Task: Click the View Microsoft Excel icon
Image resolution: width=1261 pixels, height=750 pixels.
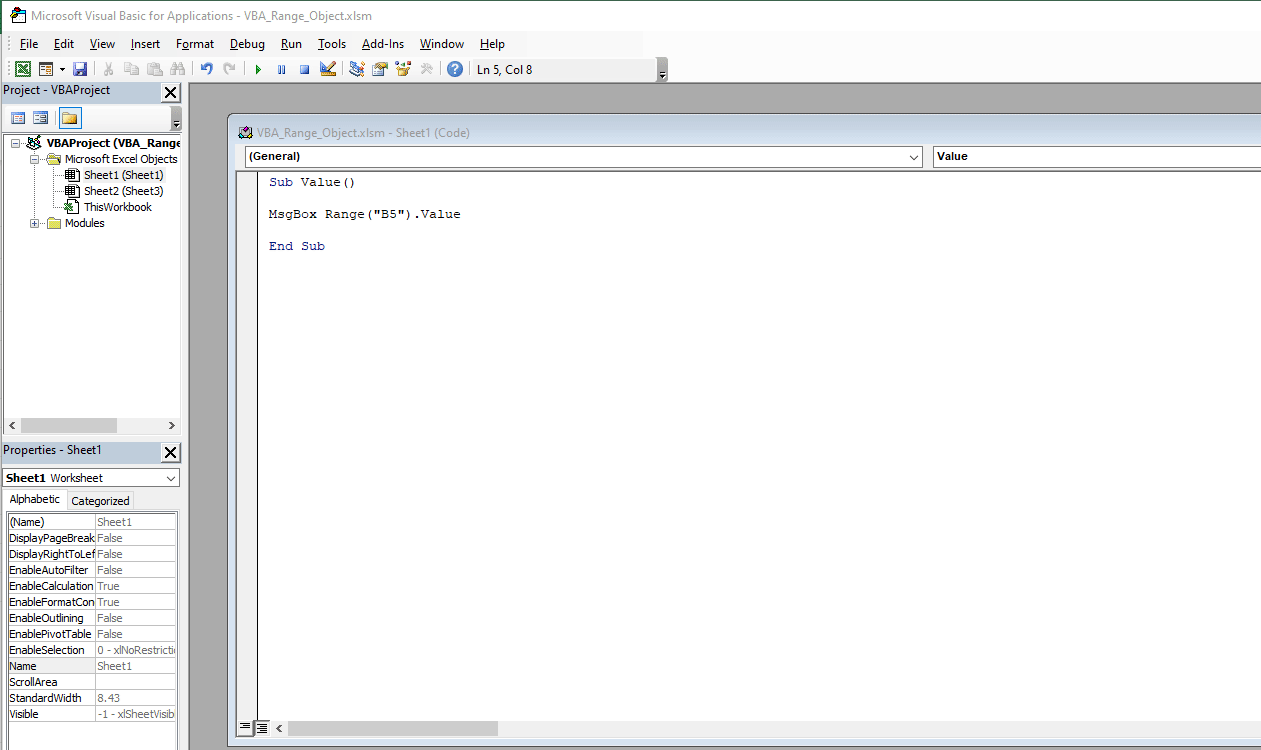Action: click(22, 68)
